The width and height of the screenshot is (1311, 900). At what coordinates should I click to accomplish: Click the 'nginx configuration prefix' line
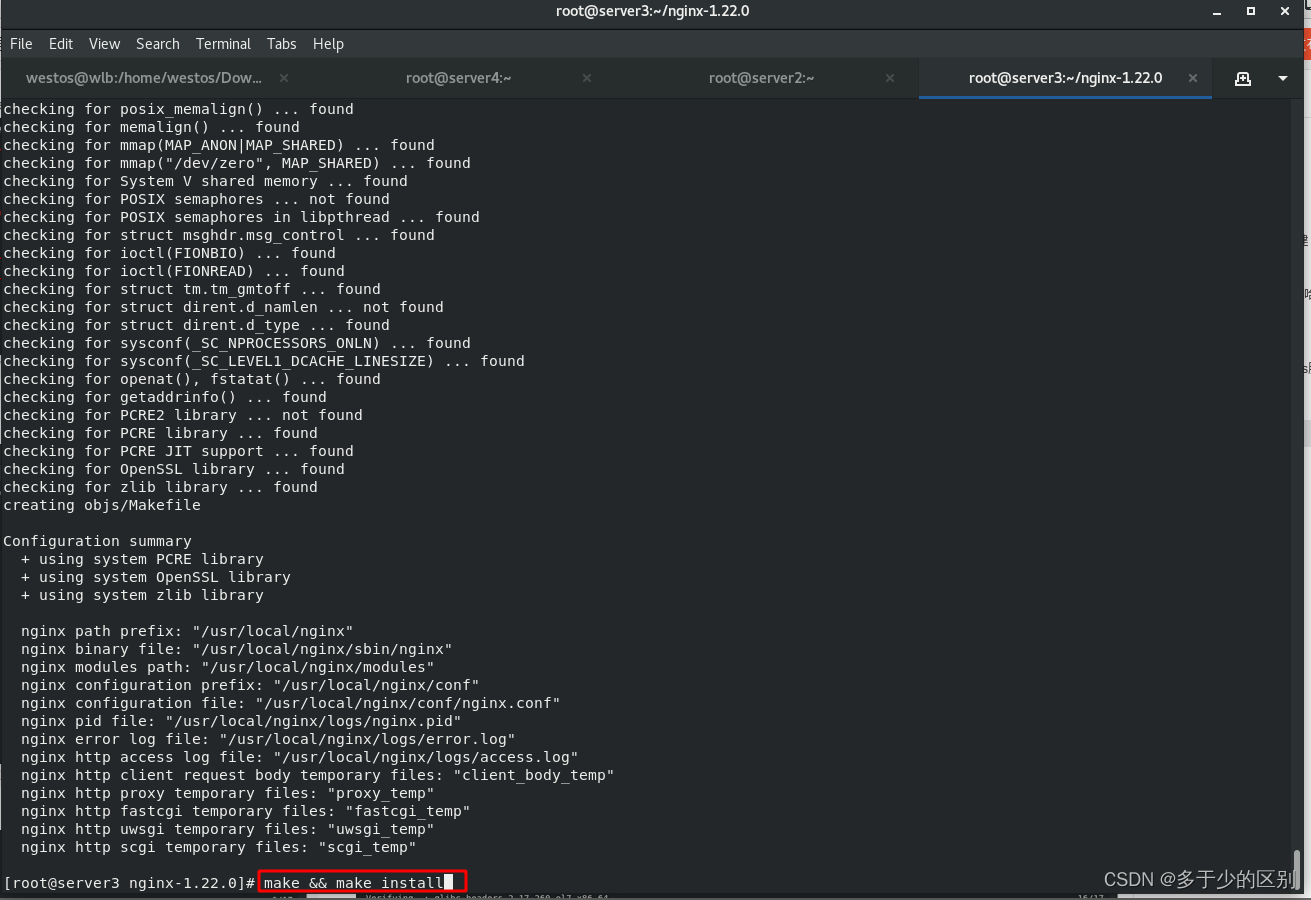pos(250,685)
